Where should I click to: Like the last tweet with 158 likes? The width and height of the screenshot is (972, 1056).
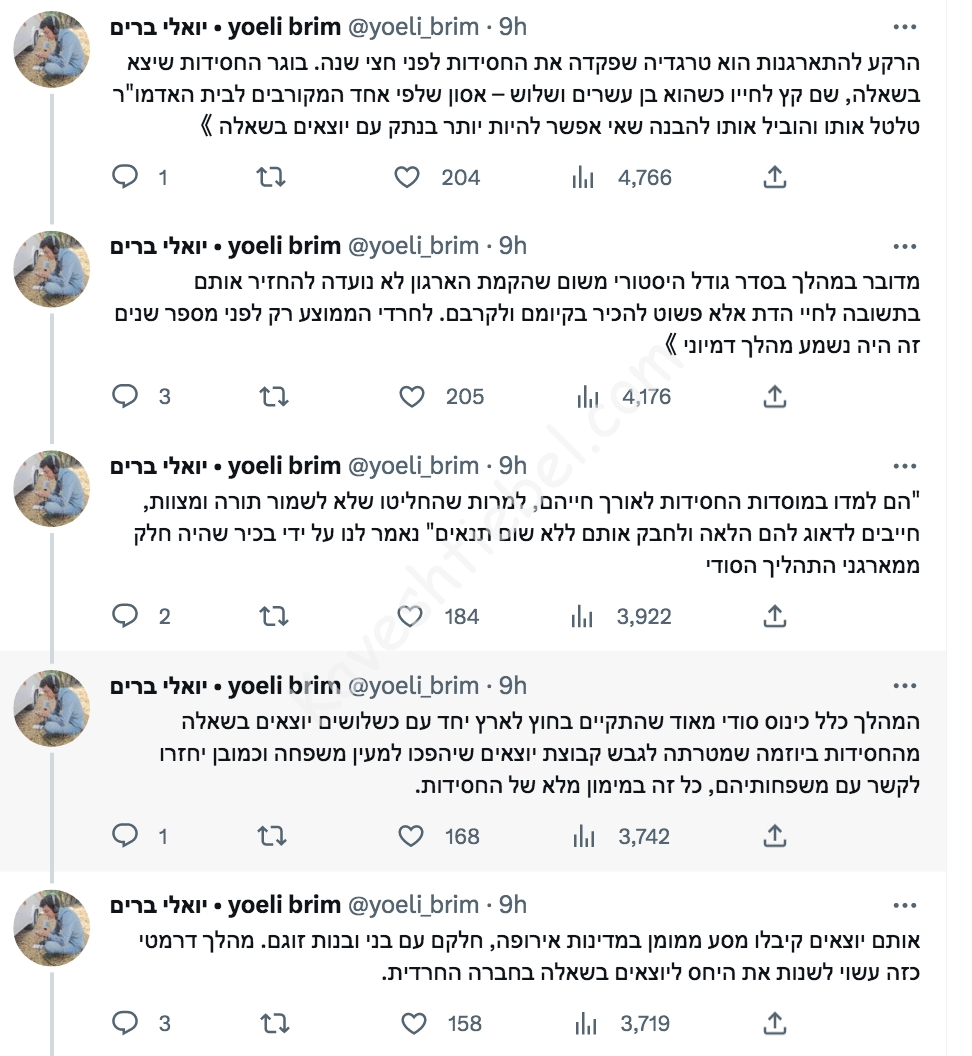tap(412, 1024)
